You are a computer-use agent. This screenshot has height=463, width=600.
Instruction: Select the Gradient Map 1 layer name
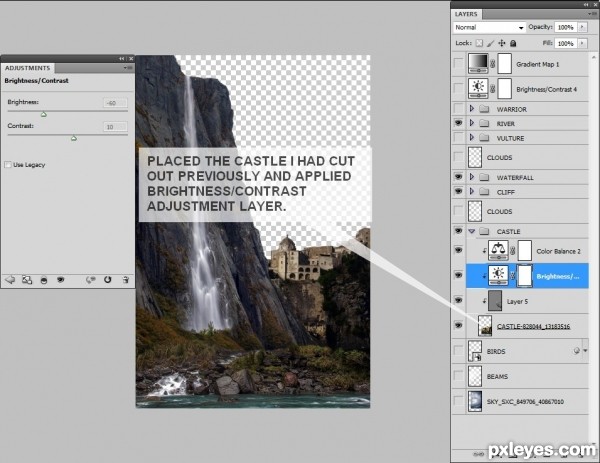pos(538,64)
